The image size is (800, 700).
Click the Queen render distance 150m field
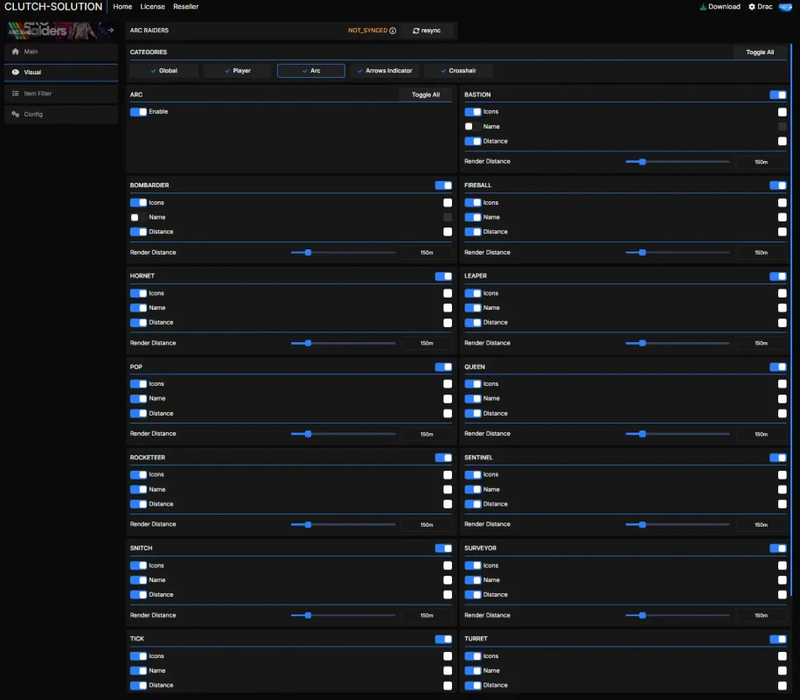(761, 434)
